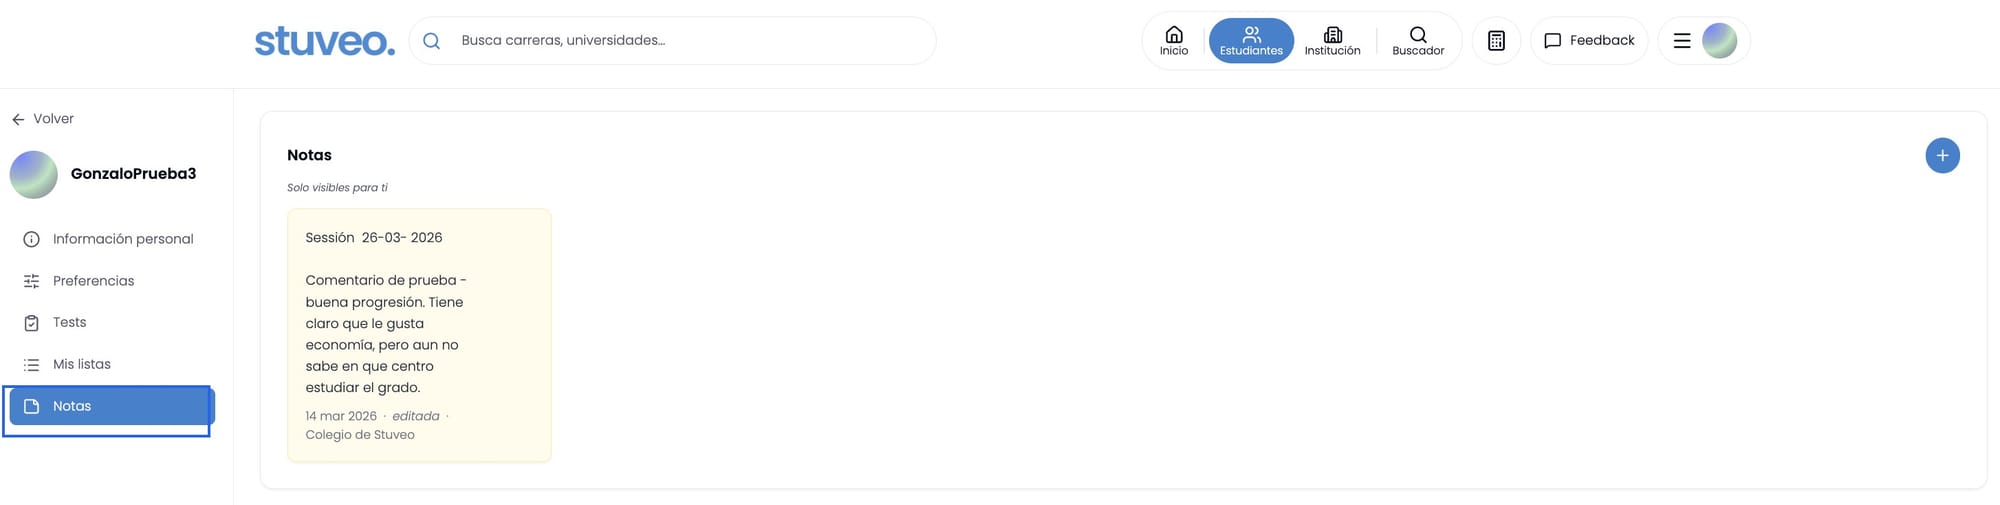
Task: Go to Inicio home icon
Action: click(x=1174, y=41)
